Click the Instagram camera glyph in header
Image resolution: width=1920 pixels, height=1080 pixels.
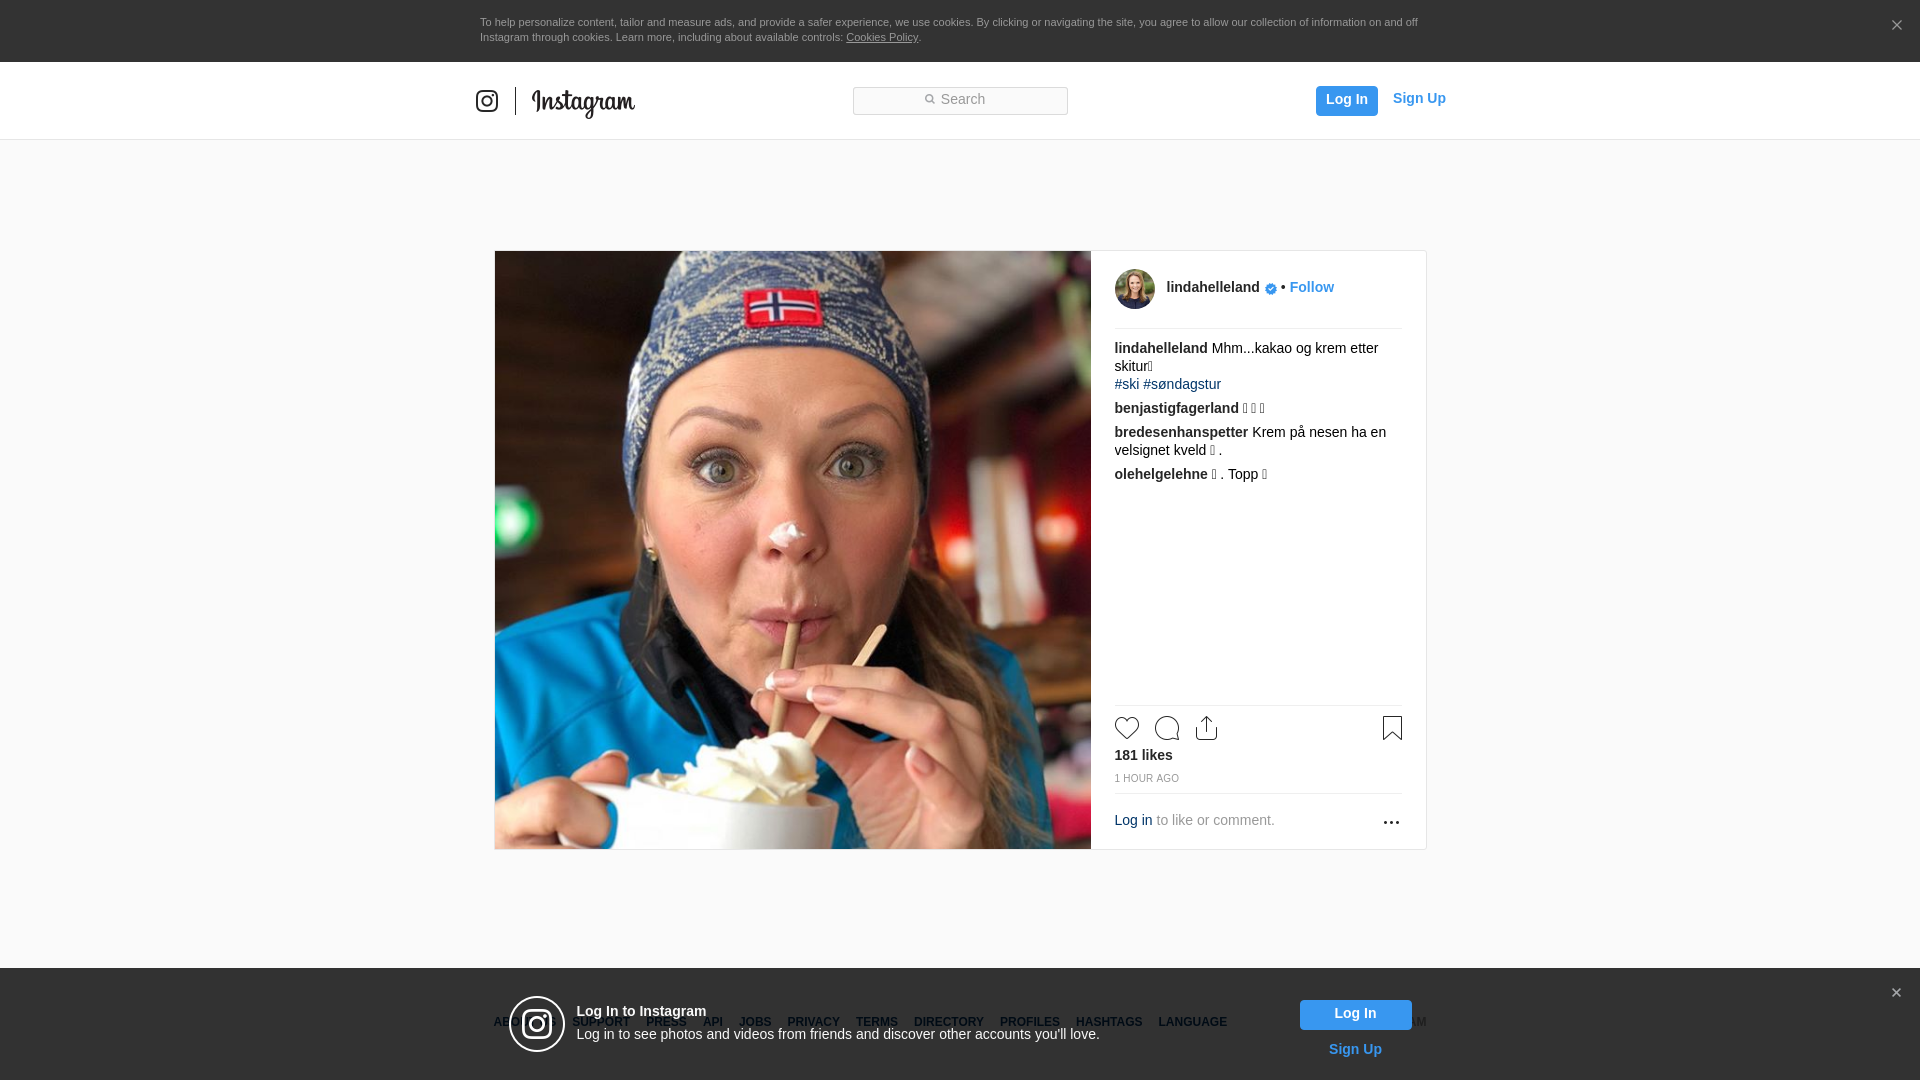[487, 101]
